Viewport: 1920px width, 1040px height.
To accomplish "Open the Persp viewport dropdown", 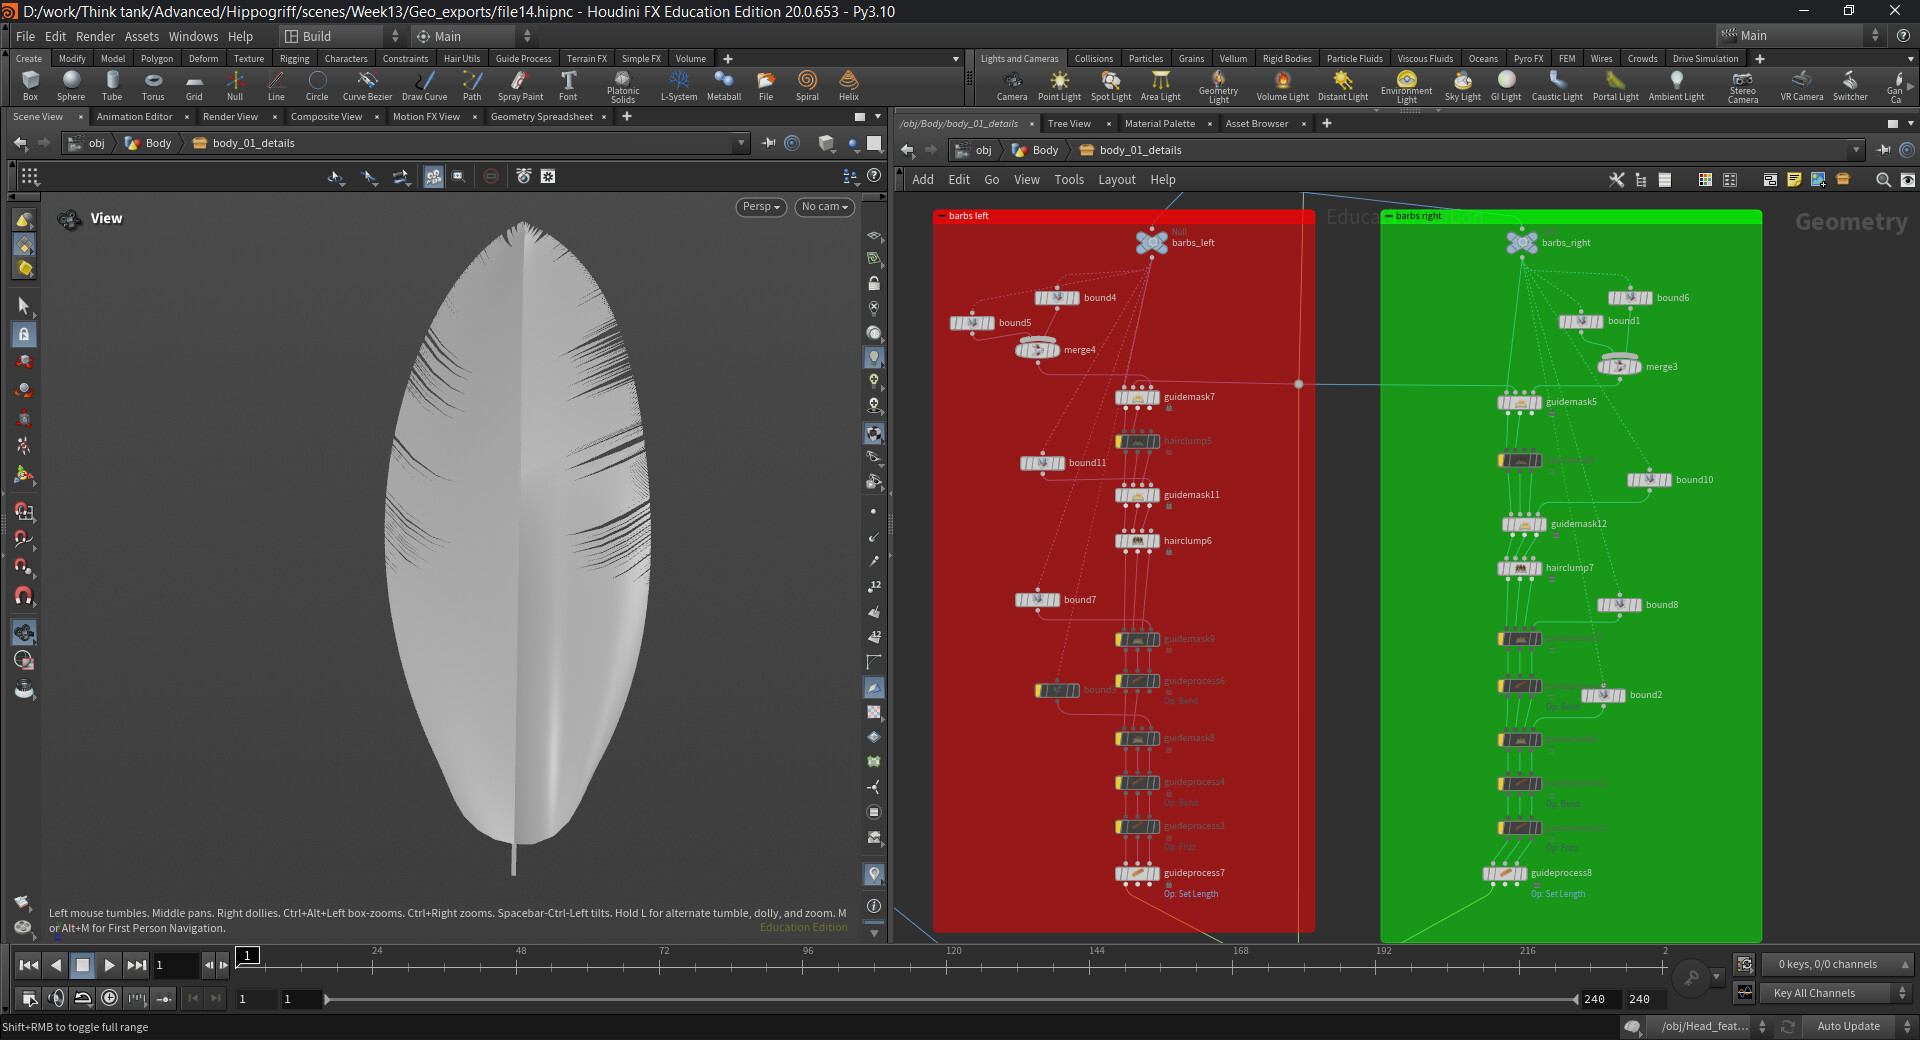I will tap(761, 207).
